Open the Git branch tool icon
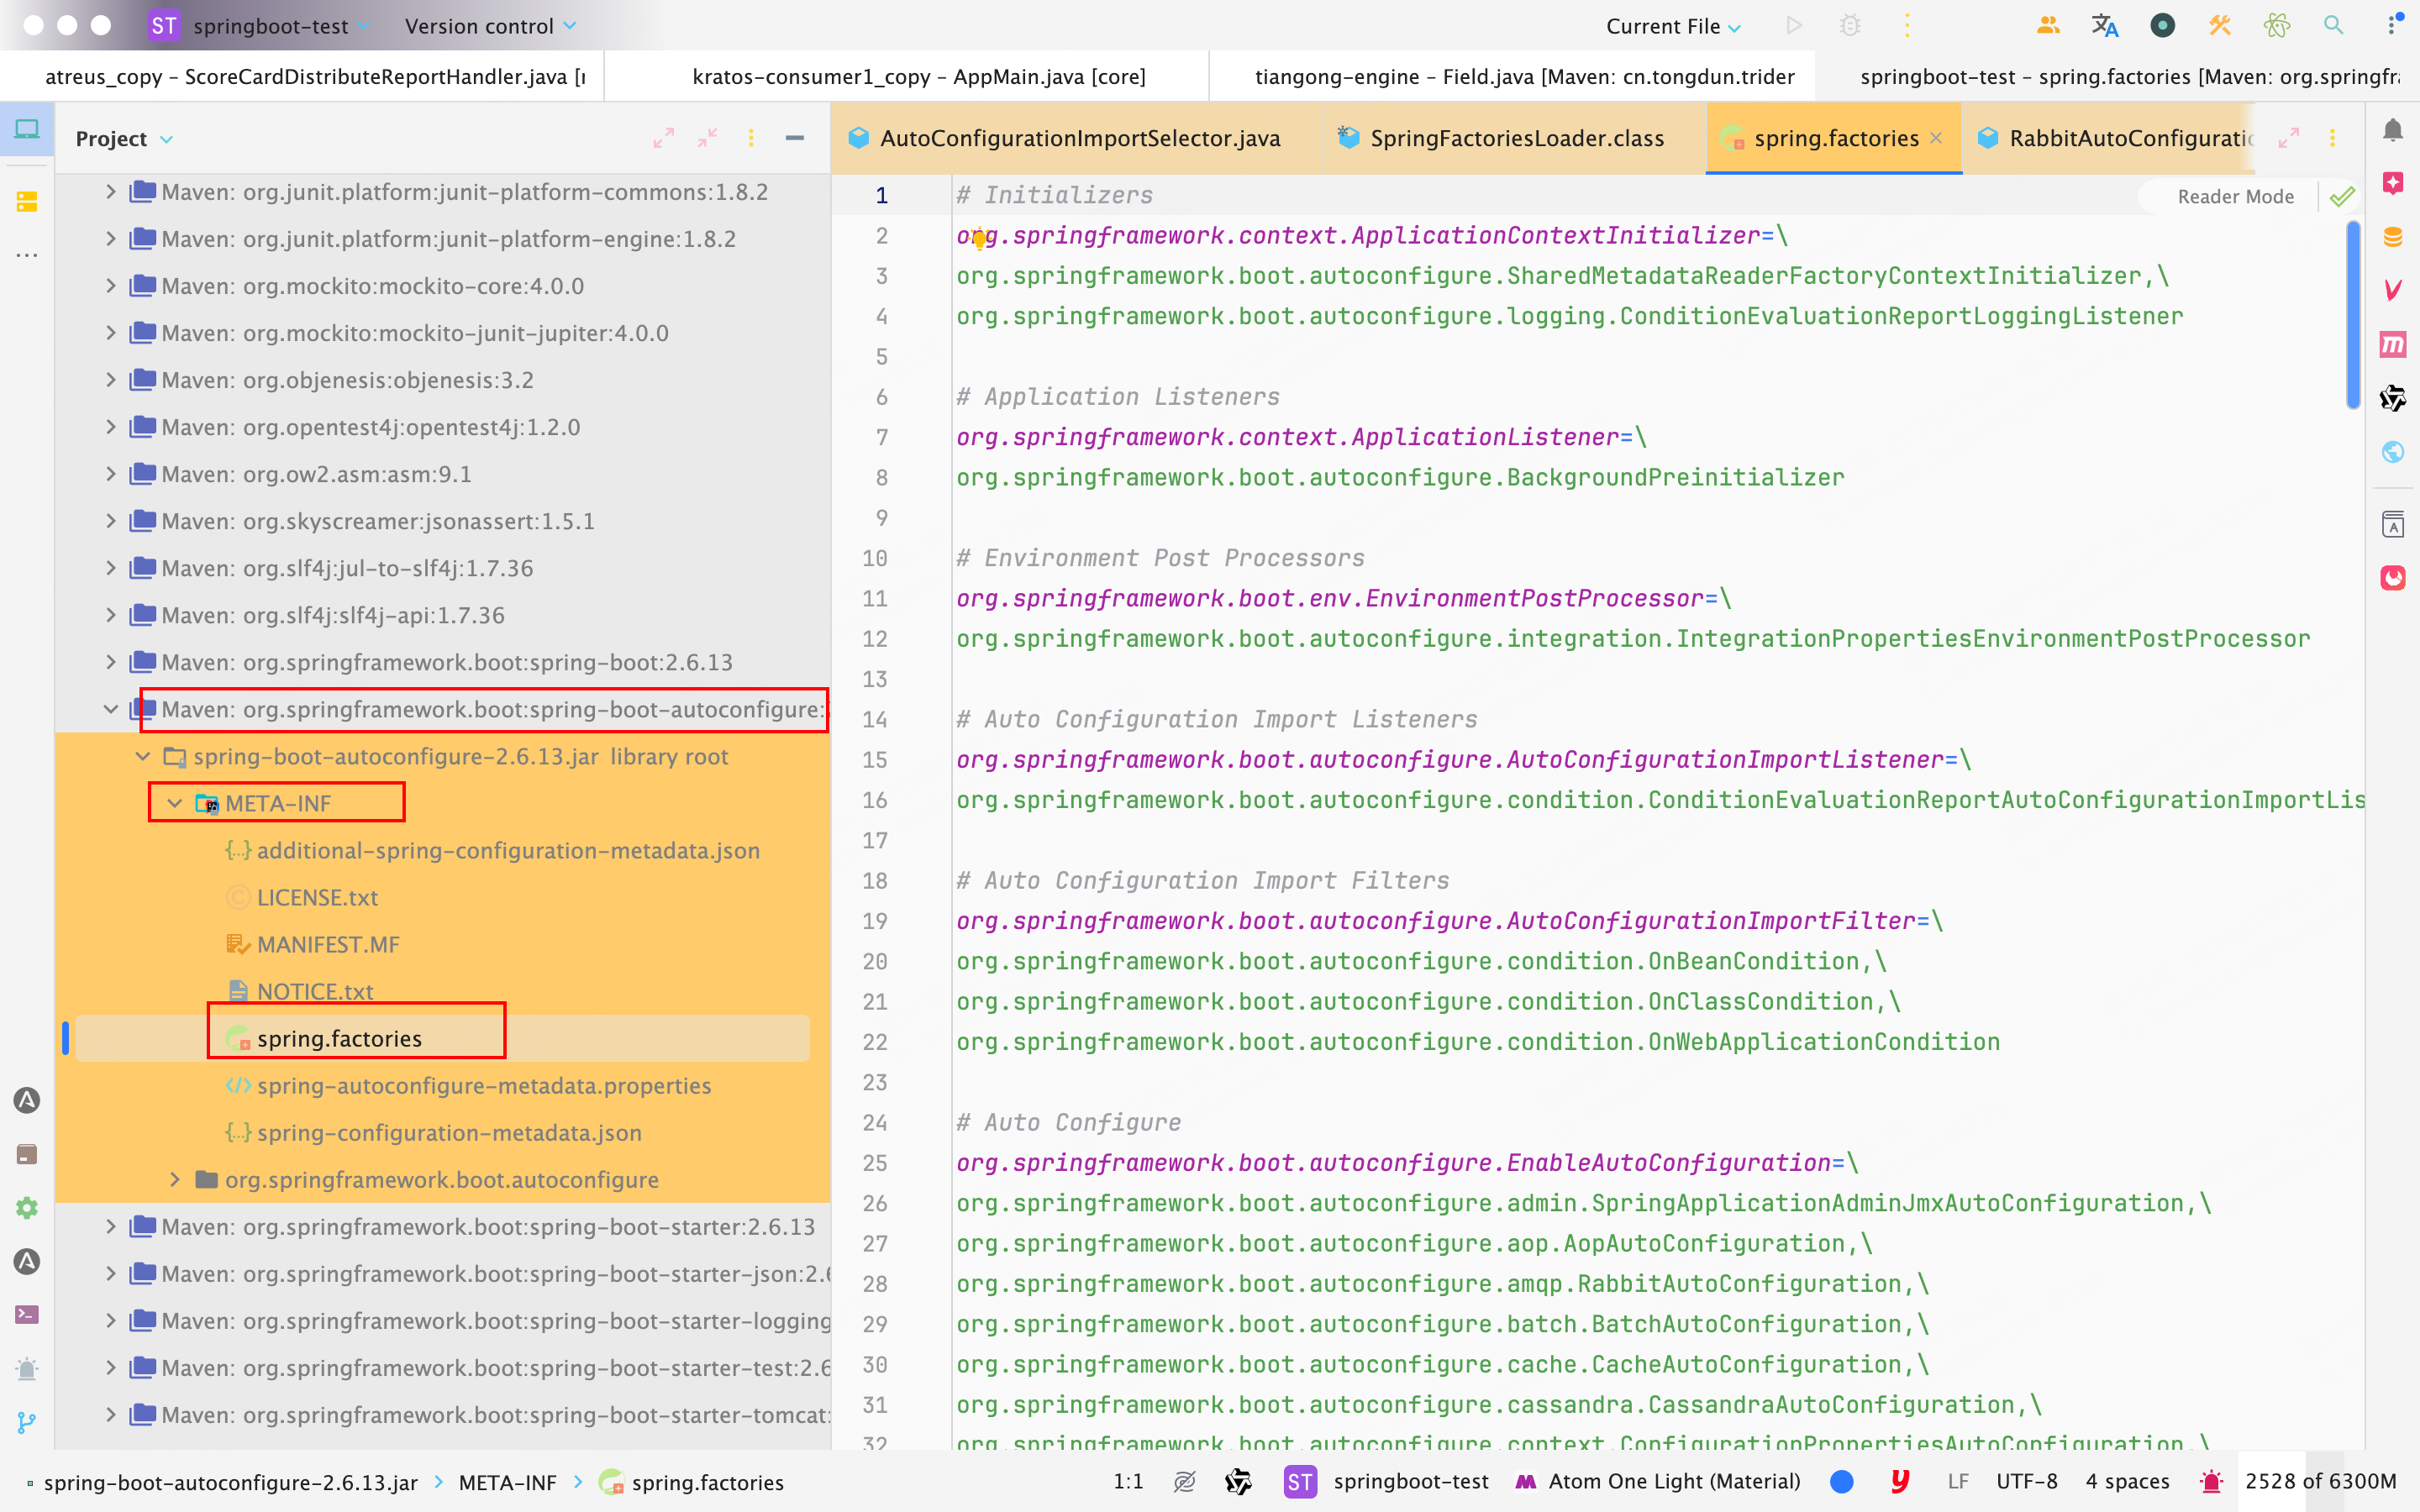Image resolution: width=2420 pixels, height=1512 pixels. (x=27, y=1422)
